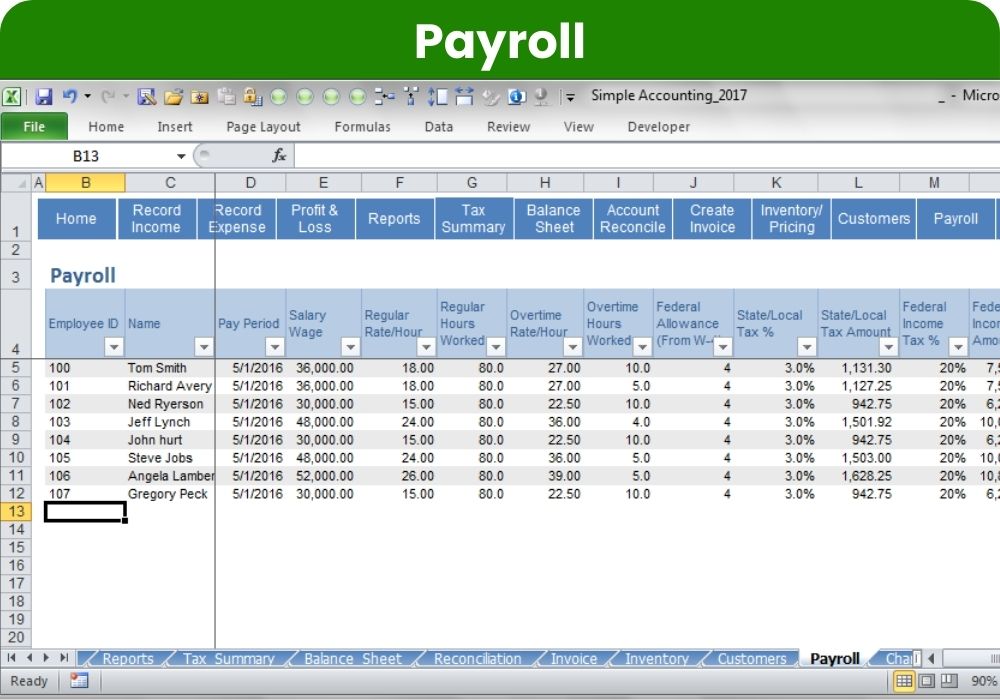1000x700 pixels.
Task: Open the Salary Wage filter dropdown
Action: (350, 347)
